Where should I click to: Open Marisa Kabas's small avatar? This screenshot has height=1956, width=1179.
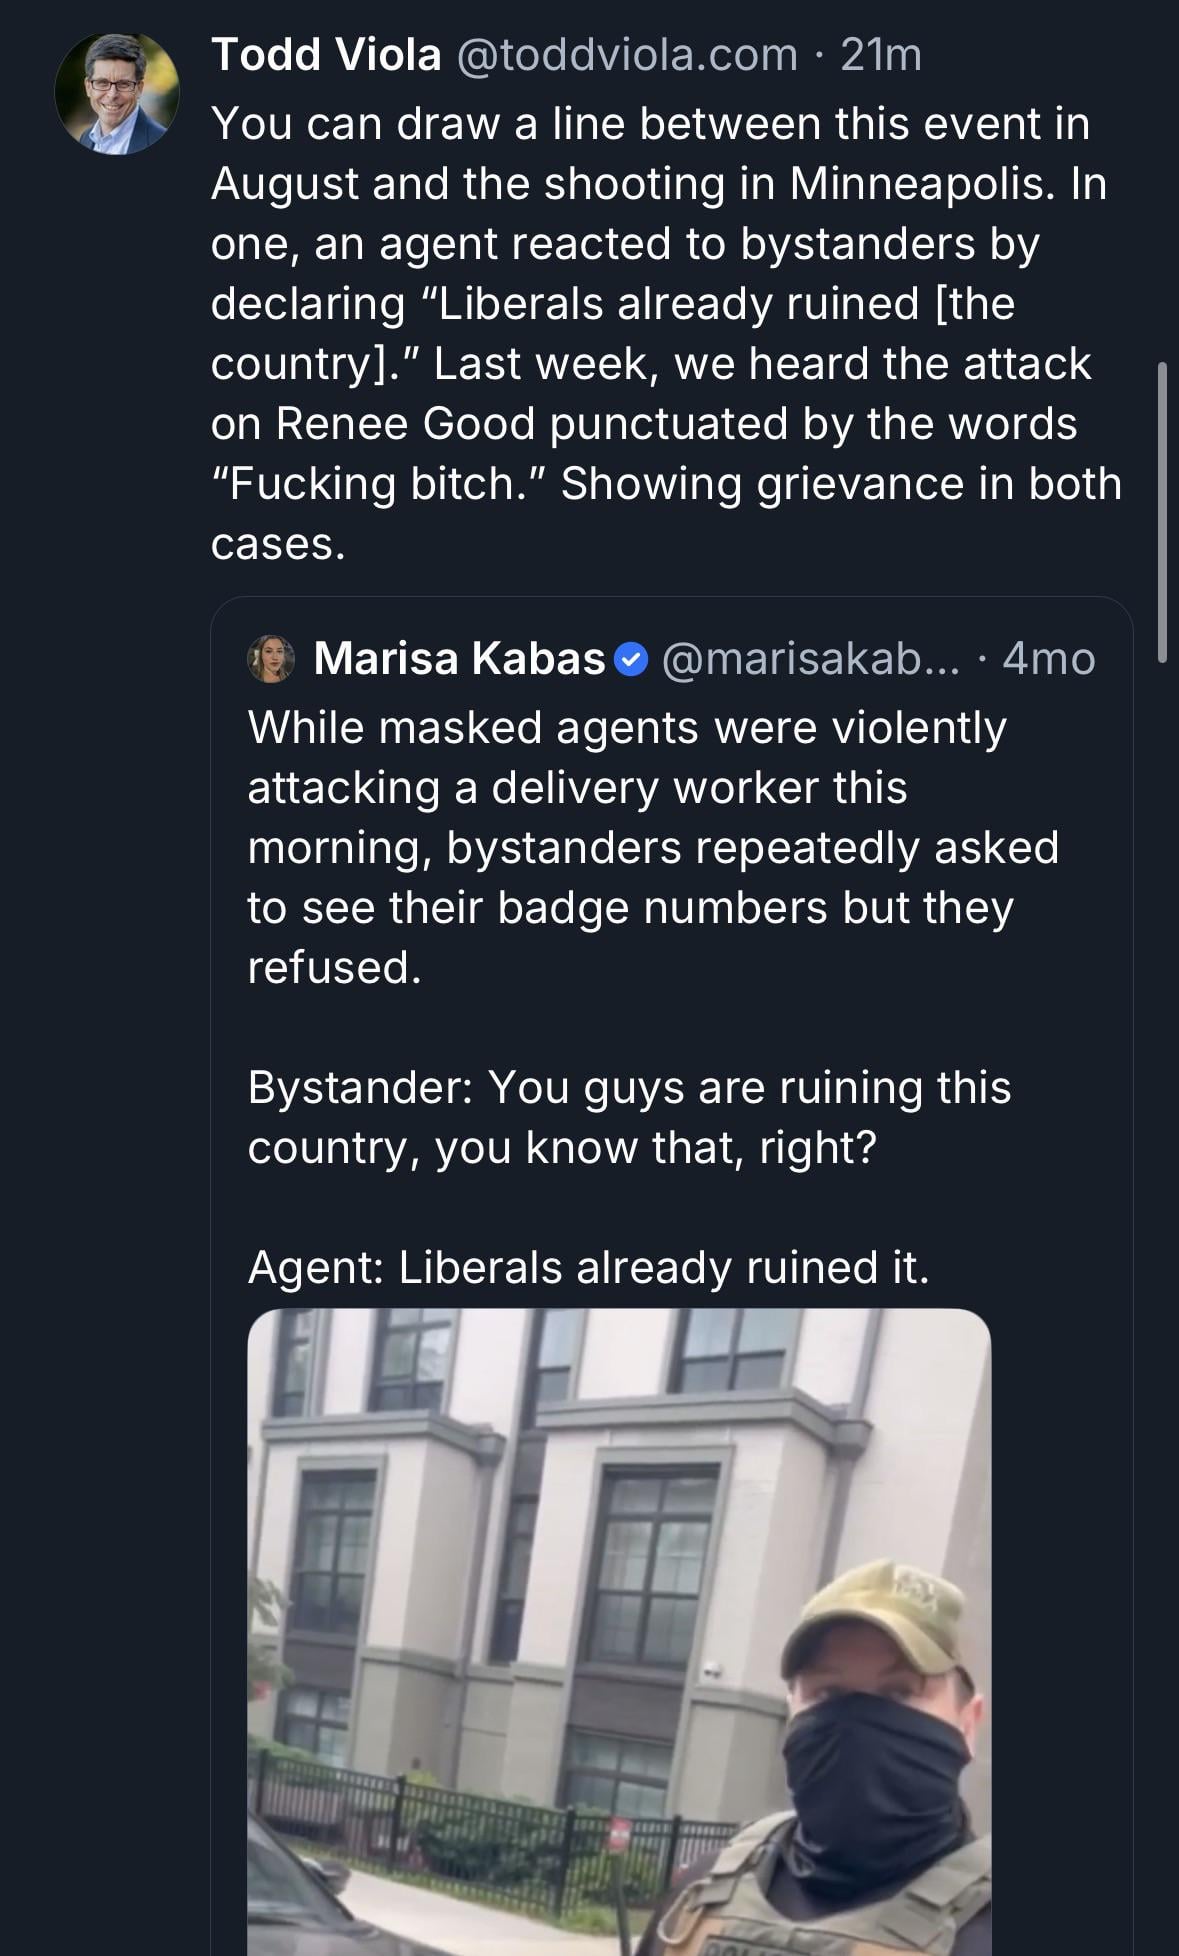pyautogui.click(x=271, y=659)
